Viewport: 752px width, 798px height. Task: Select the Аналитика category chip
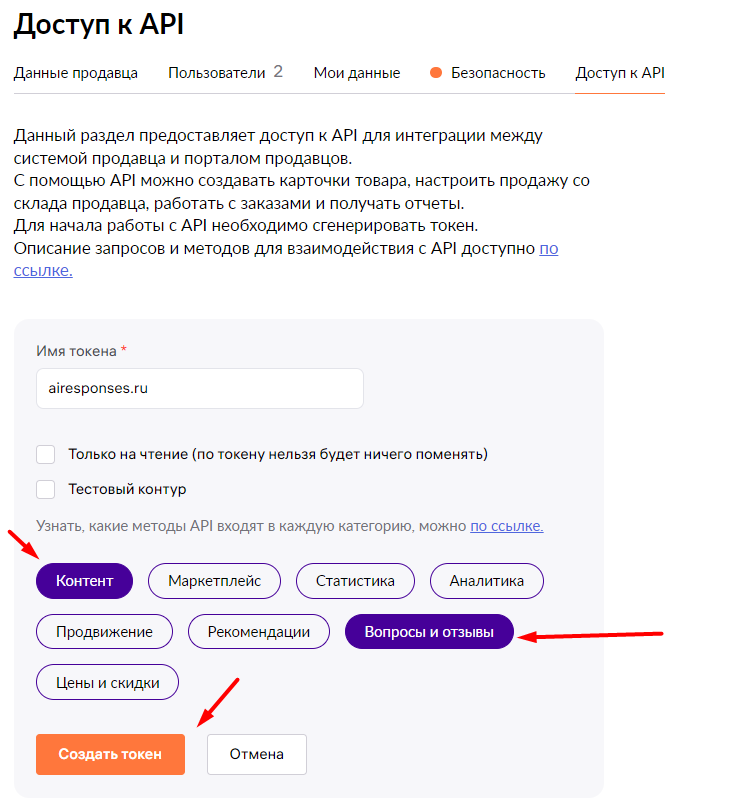(486, 581)
